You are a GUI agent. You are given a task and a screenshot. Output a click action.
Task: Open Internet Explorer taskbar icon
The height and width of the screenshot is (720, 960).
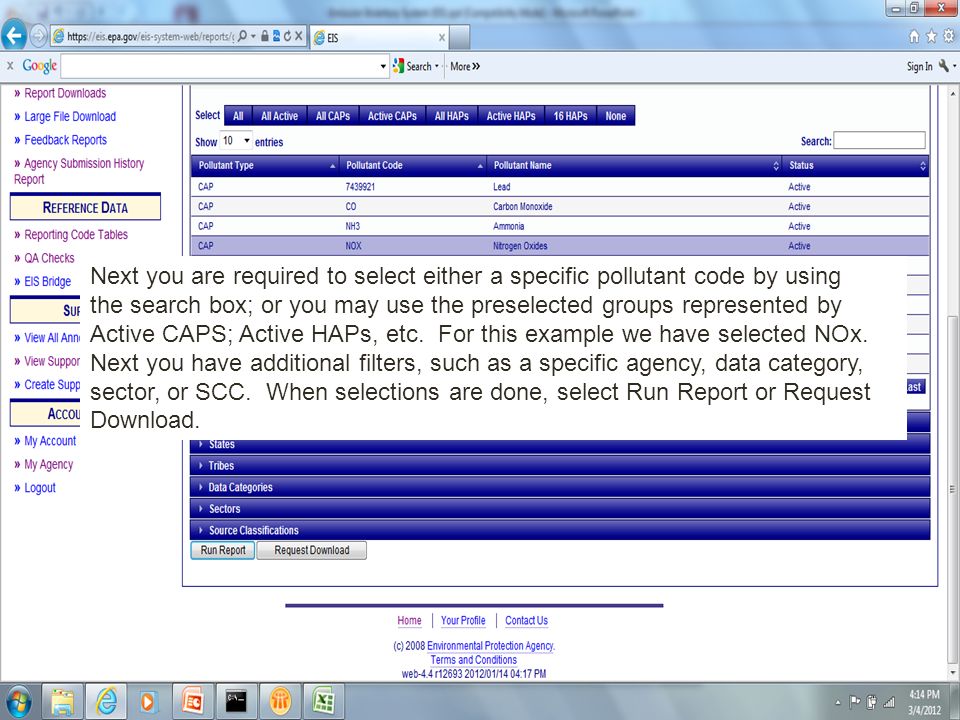(x=106, y=701)
